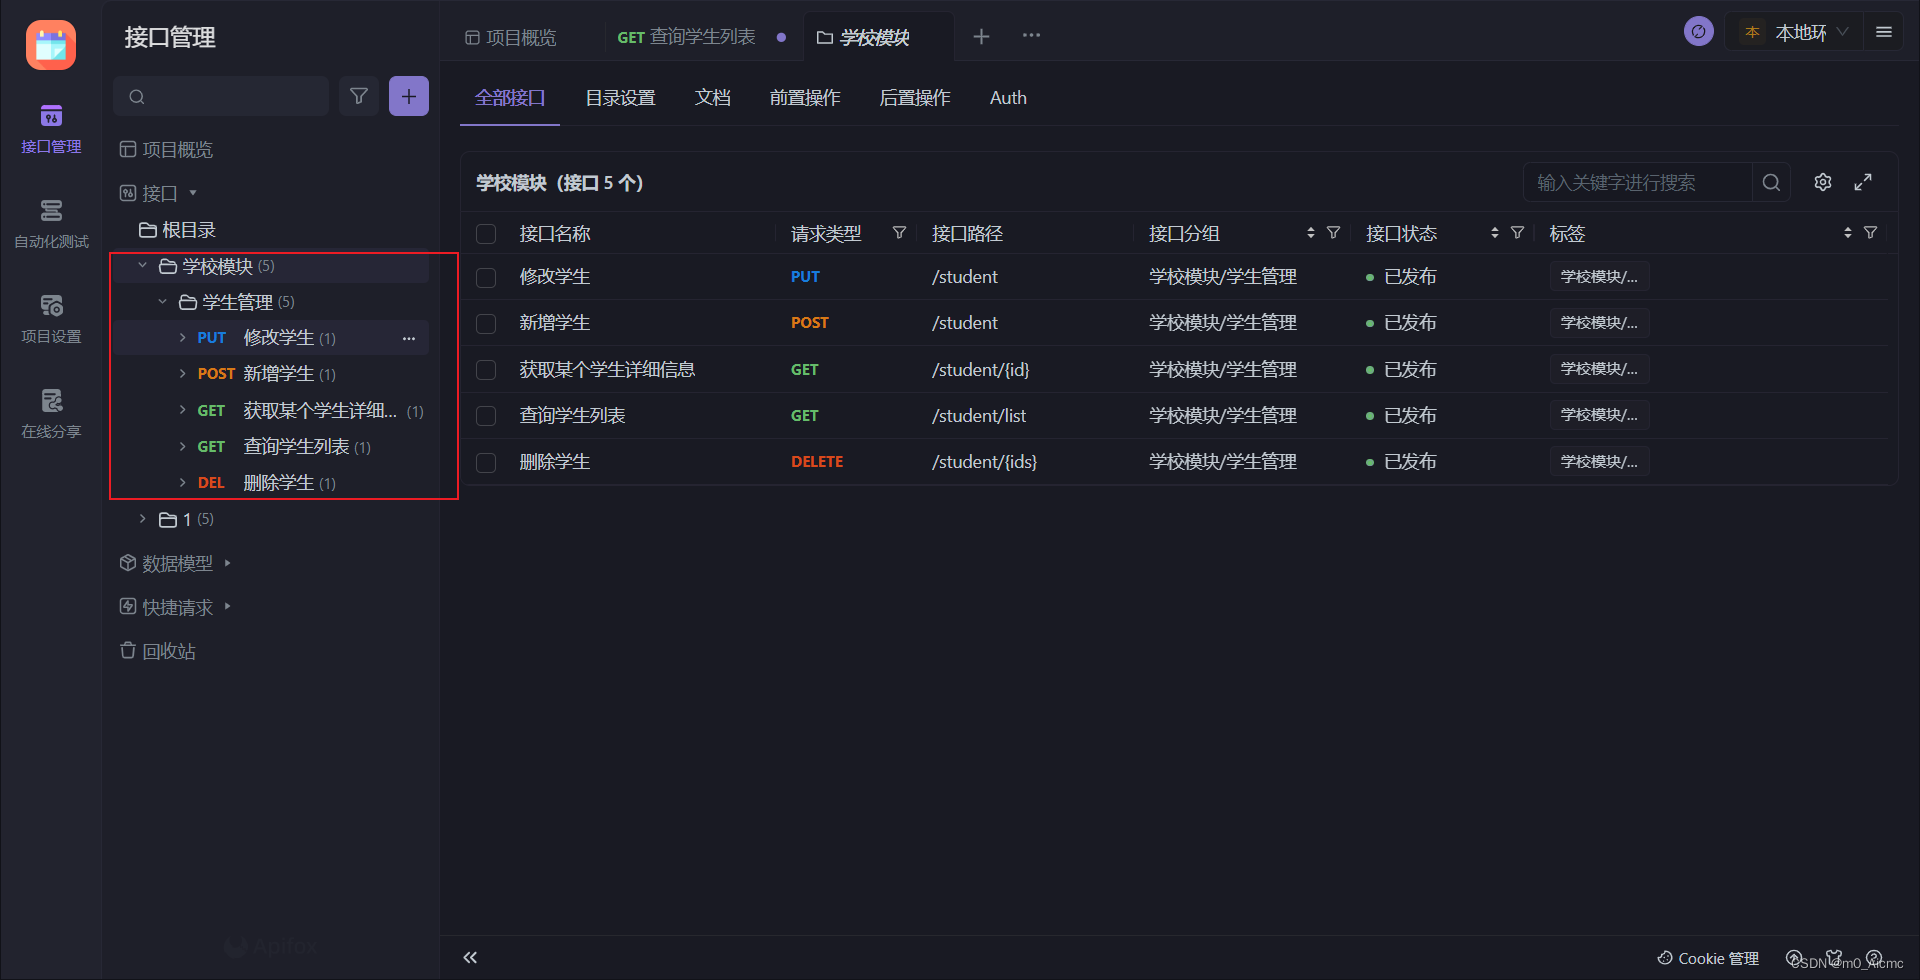
Task: Collapse the sidebar with the double-arrow icon
Action: click(470, 957)
